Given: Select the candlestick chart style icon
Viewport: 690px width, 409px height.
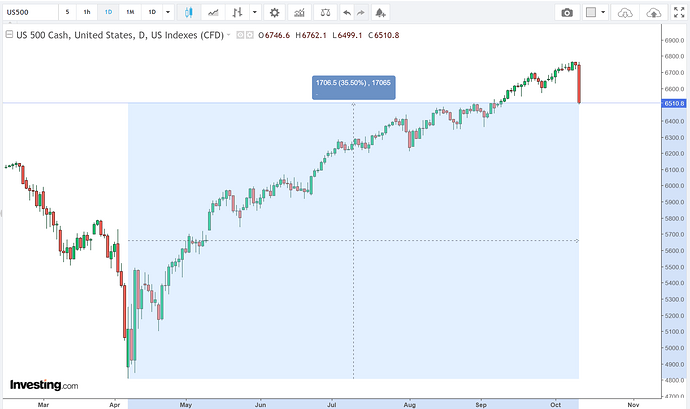Looking at the screenshot, I should [x=188, y=12].
